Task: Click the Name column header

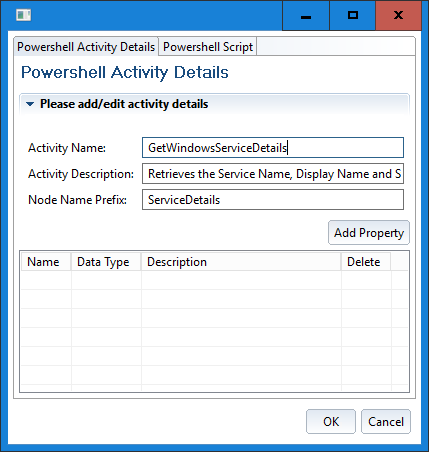Action: (46, 262)
